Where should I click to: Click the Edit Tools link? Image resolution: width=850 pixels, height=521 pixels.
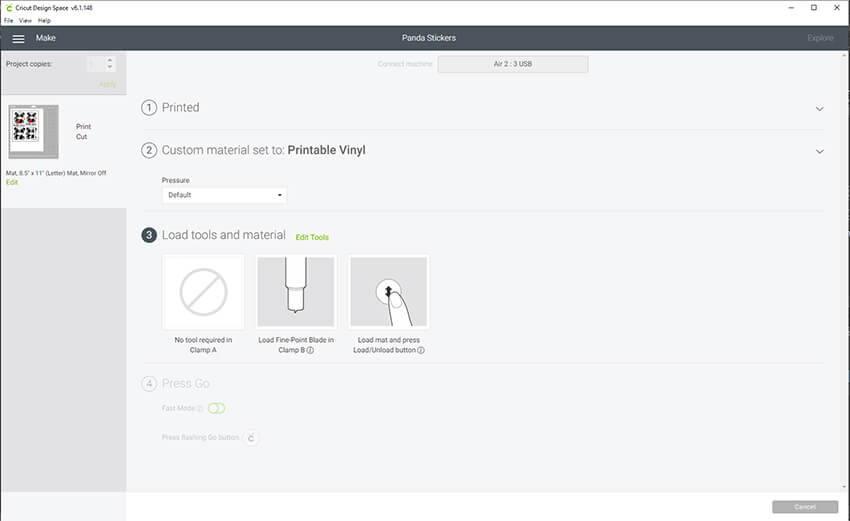click(312, 237)
